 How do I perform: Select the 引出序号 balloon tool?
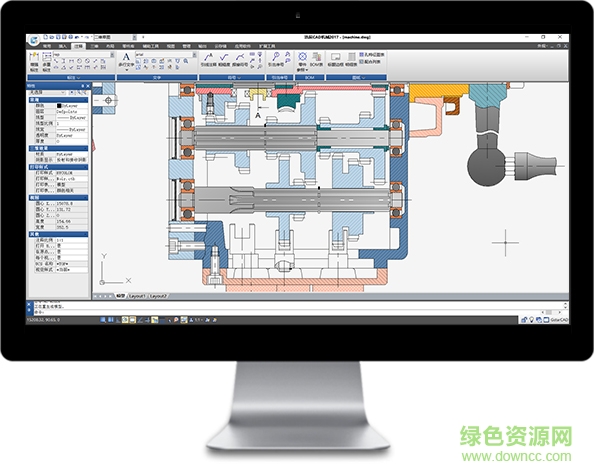pyautogui.click(x=276, y=60)
